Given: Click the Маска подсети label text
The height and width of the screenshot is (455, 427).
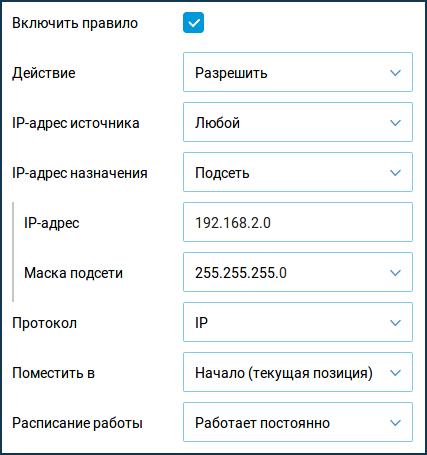Looking at the screenshot, I should tap(74, 273).
